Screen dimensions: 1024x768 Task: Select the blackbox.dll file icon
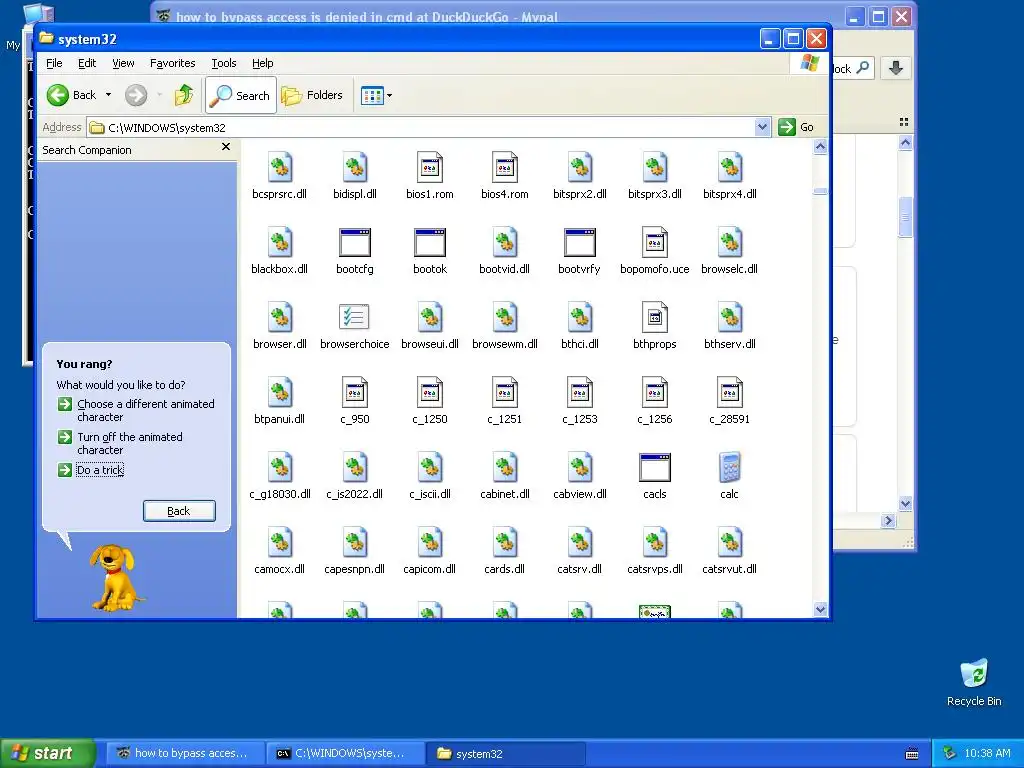click(280, 242)
